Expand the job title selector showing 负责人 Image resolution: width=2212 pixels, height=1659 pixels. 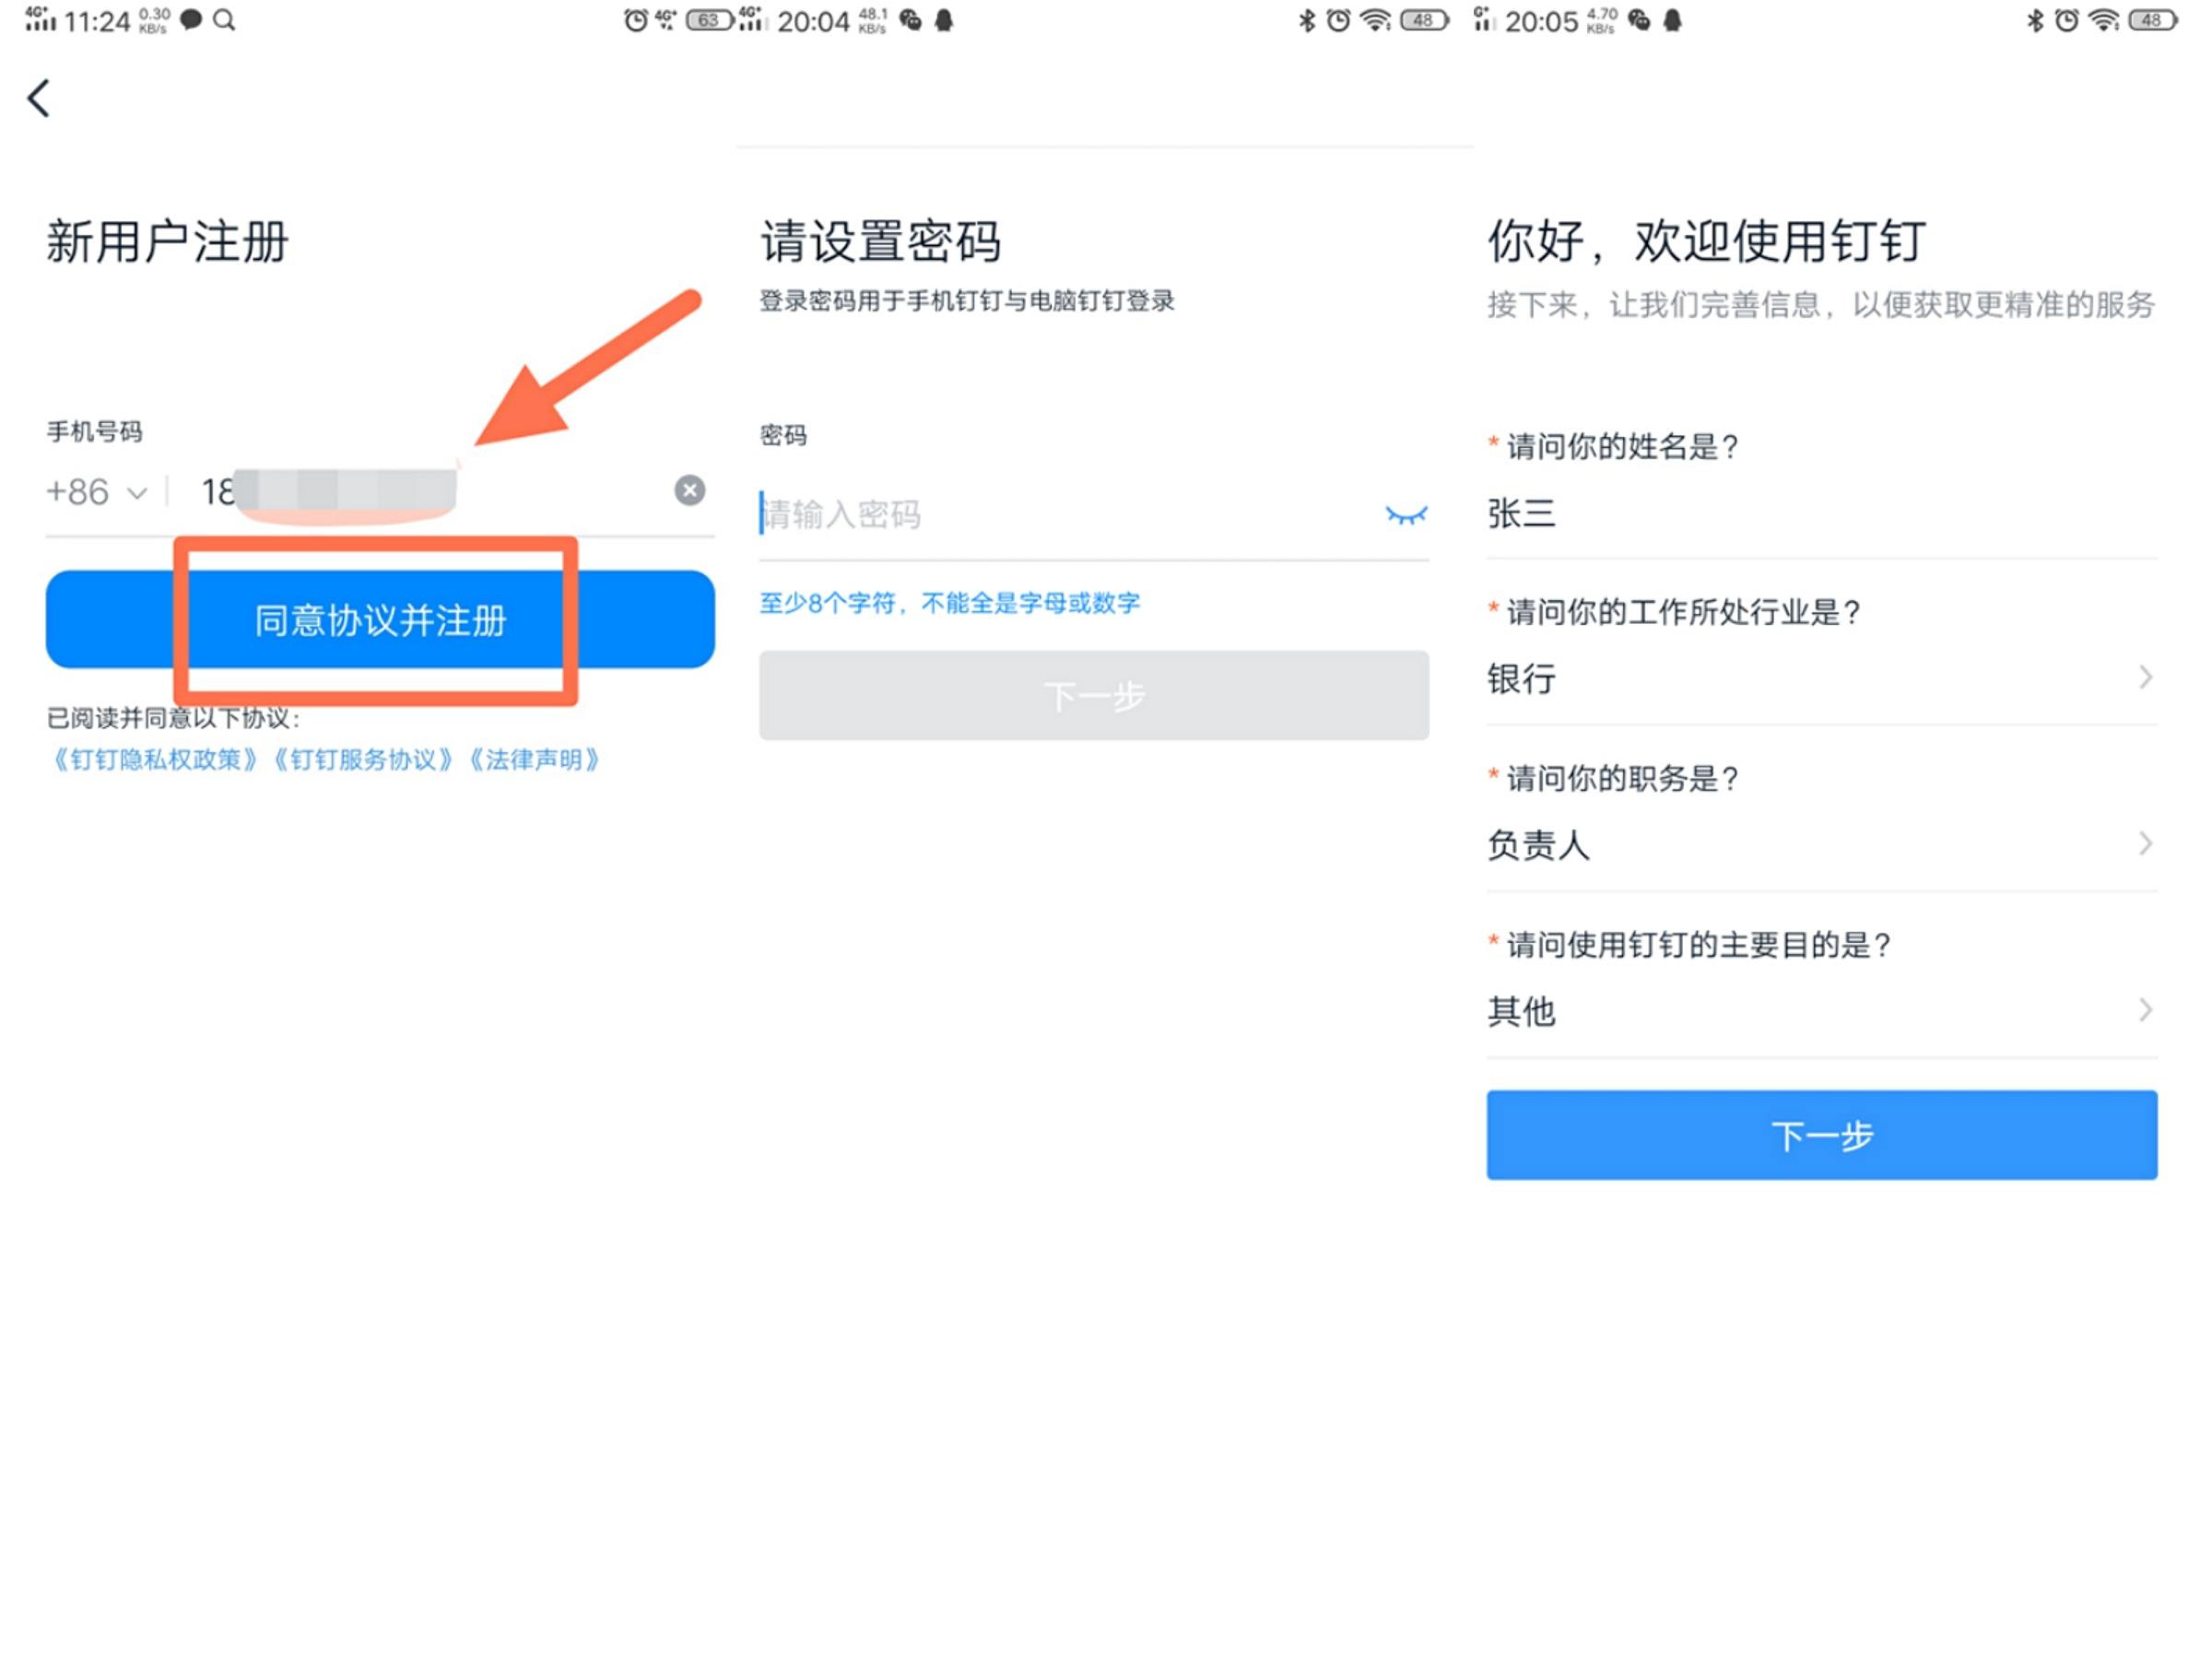[1821, 845]
